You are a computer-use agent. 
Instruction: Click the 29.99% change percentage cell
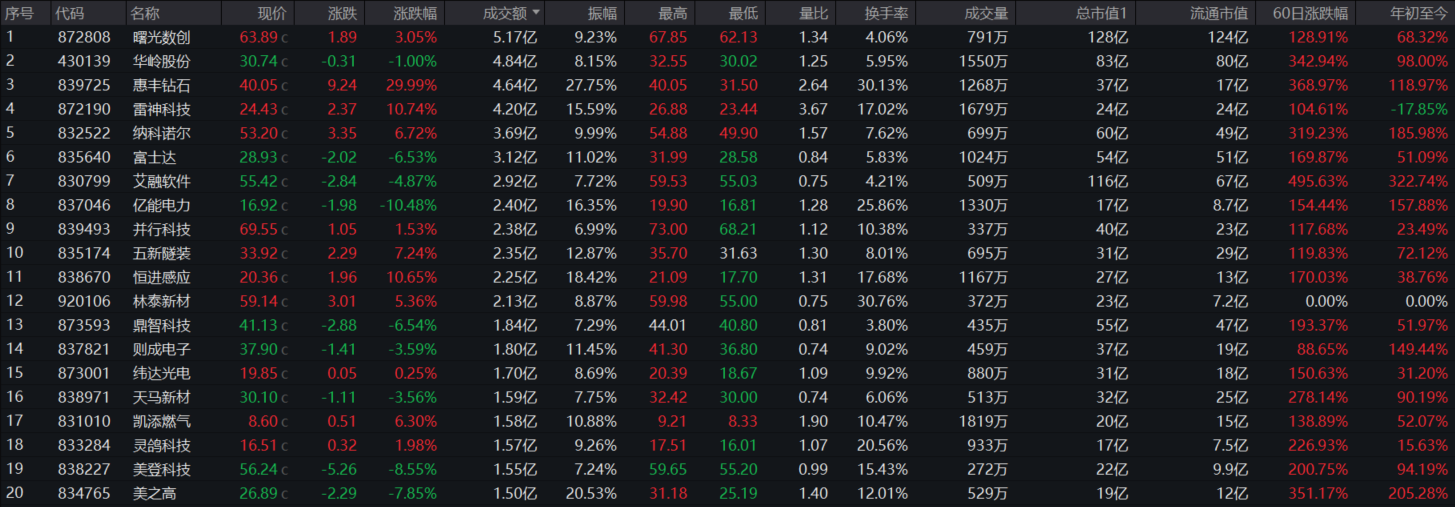(x=411, y=85)
